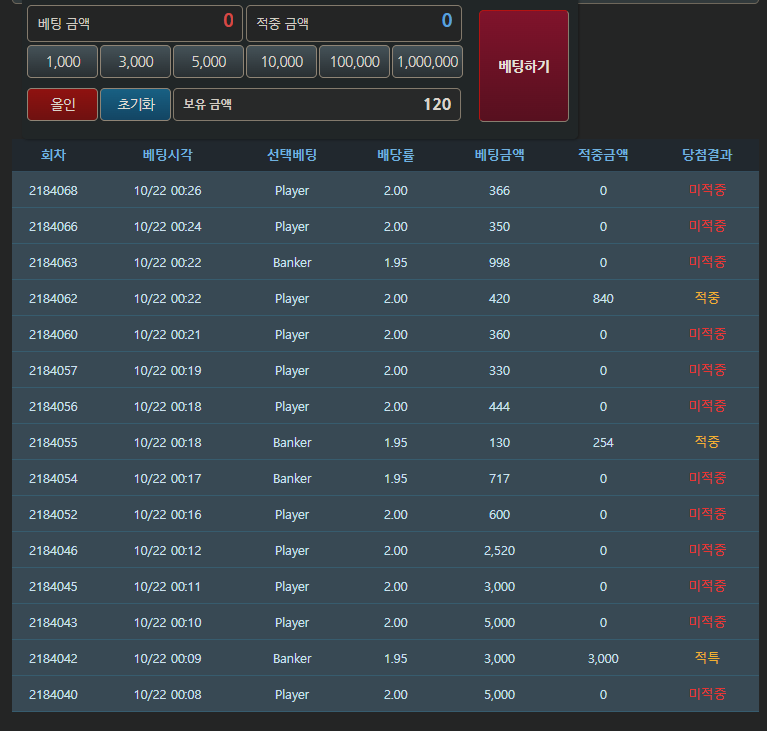Click 적특 result in round 2184042 row

click(x=707, y=658)
